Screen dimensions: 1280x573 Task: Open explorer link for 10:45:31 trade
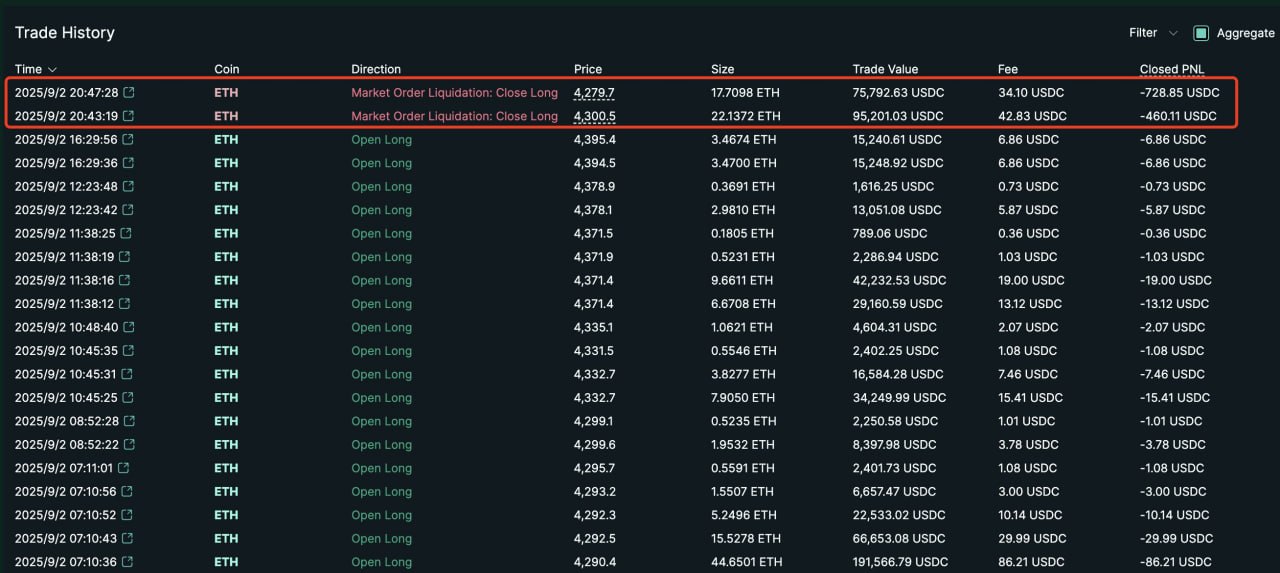point(126,374)
